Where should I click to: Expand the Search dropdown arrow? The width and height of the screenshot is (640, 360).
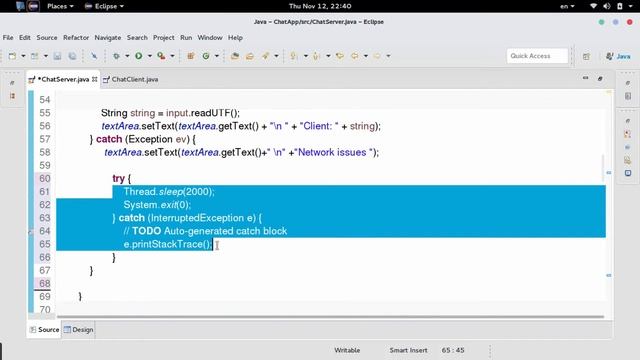tap(276, 56)
